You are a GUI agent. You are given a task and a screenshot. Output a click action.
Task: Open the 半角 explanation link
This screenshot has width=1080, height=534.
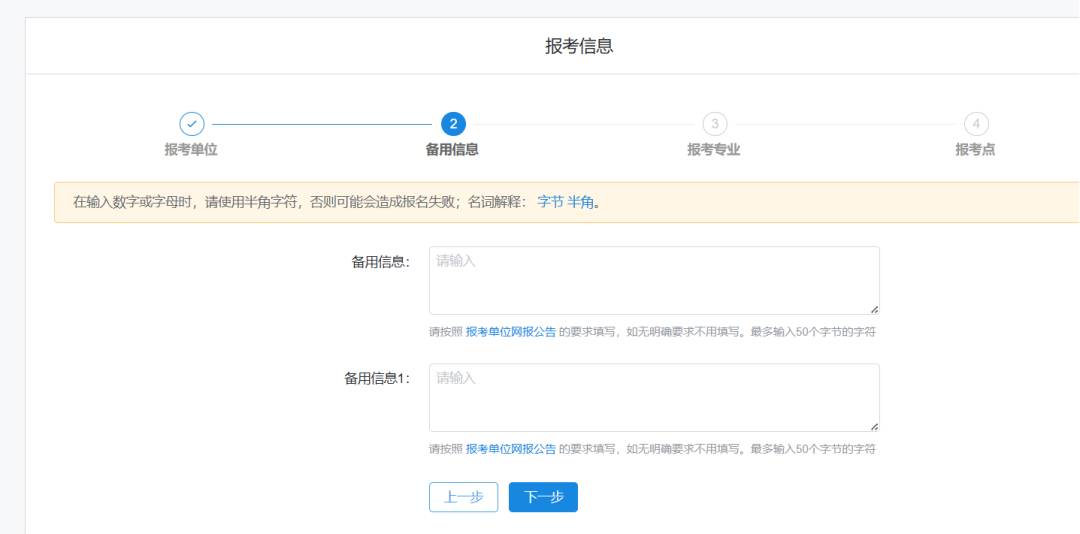point(581,202)
